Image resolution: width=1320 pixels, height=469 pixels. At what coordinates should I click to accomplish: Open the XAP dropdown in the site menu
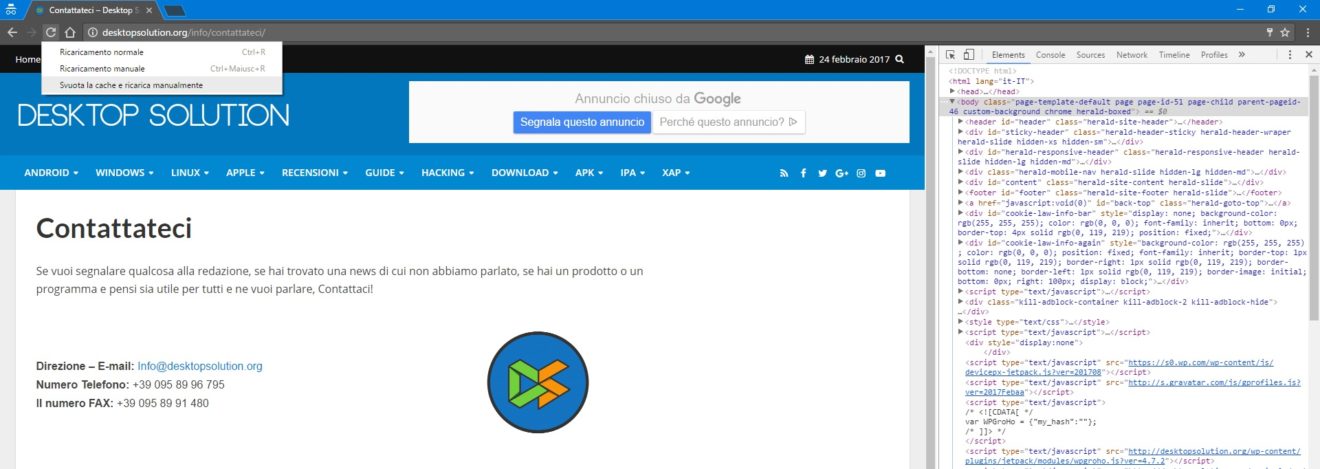(677, 173)
